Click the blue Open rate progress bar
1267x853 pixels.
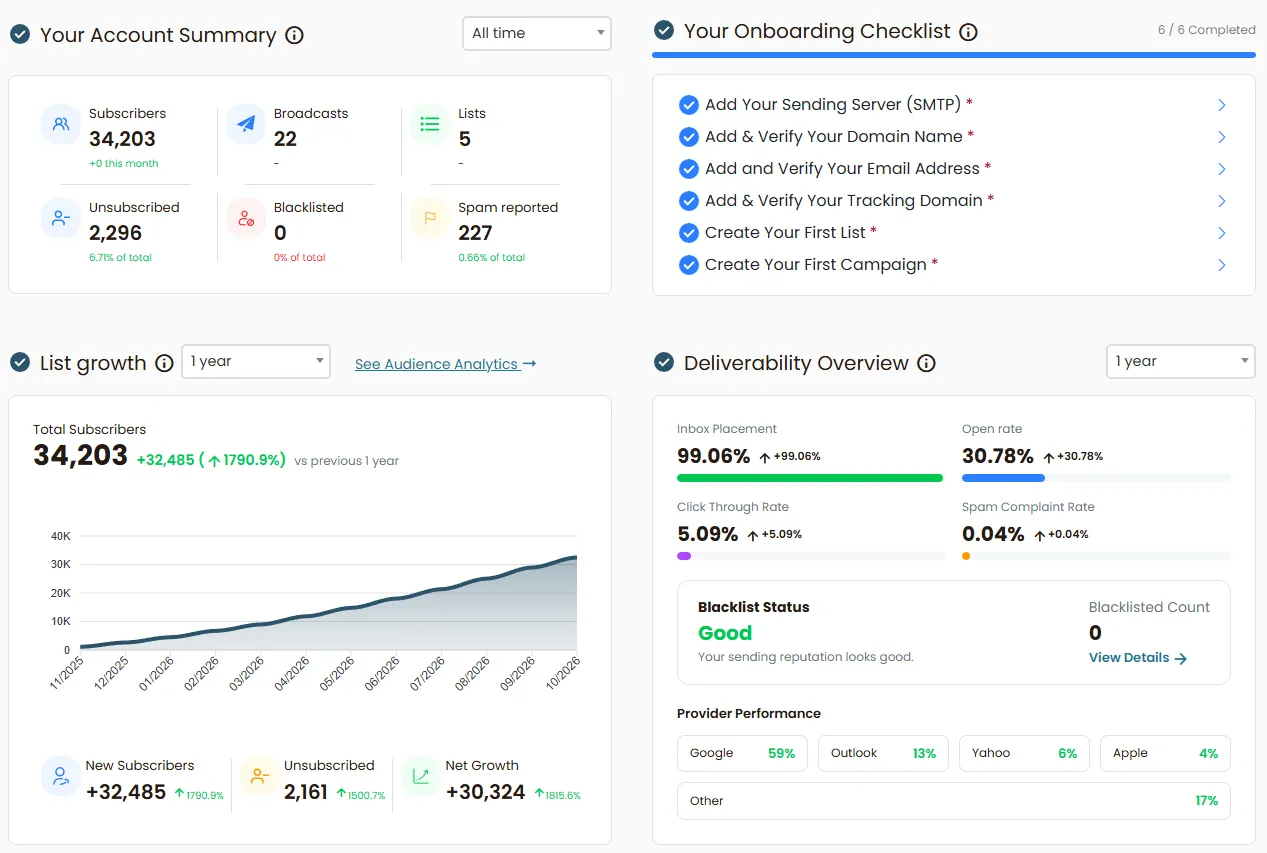click(x=1003, y=478)
